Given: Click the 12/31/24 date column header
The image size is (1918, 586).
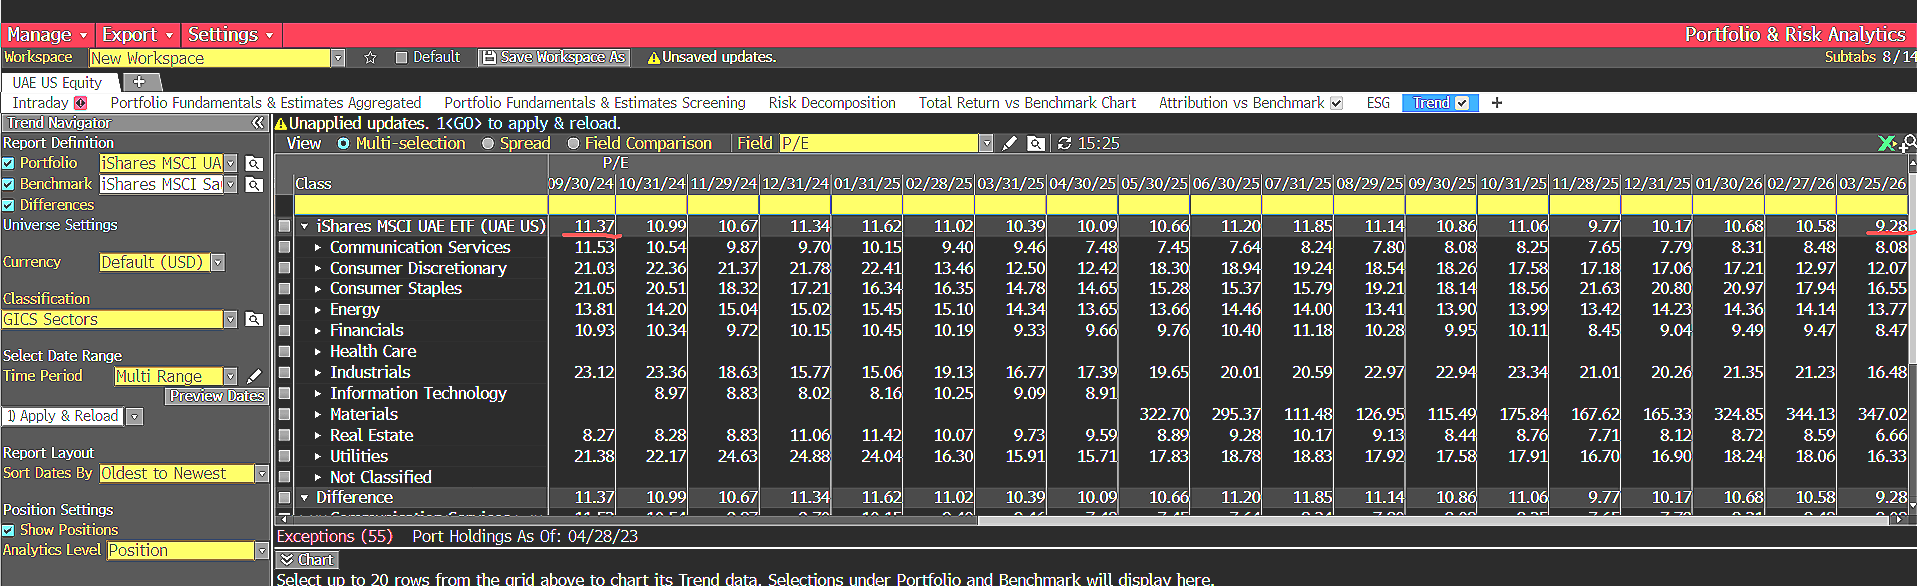Looking at the screenshot, I should (796, 184).
